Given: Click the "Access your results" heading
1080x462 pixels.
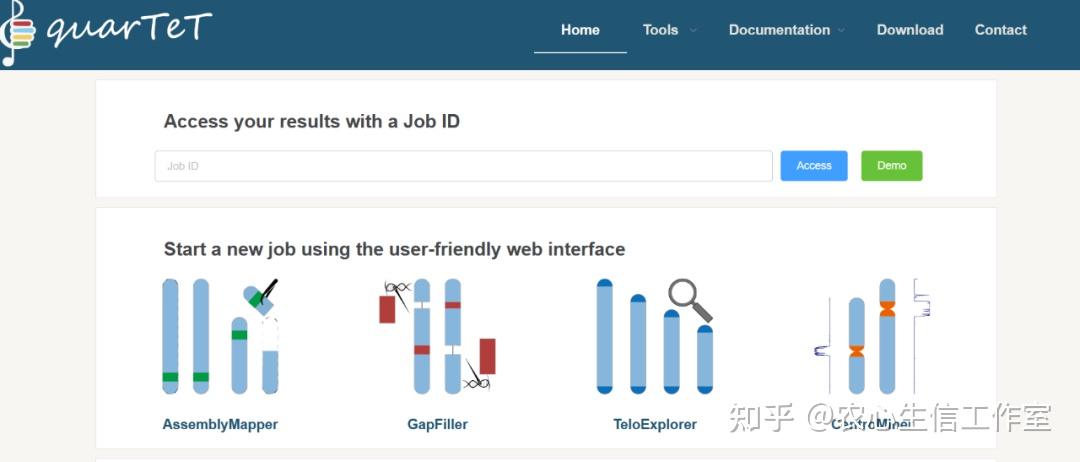Looking at the screenshot, I should 311,121.
